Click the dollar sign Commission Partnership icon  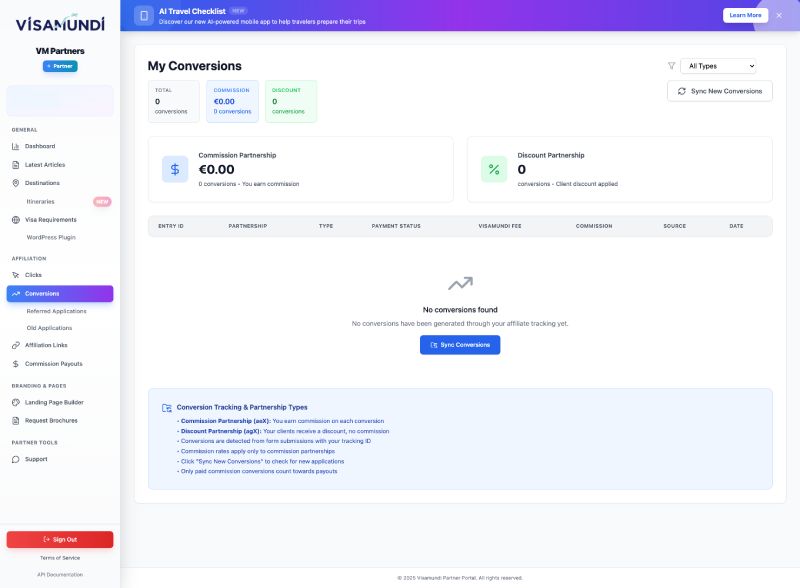(x=175, y=169)
